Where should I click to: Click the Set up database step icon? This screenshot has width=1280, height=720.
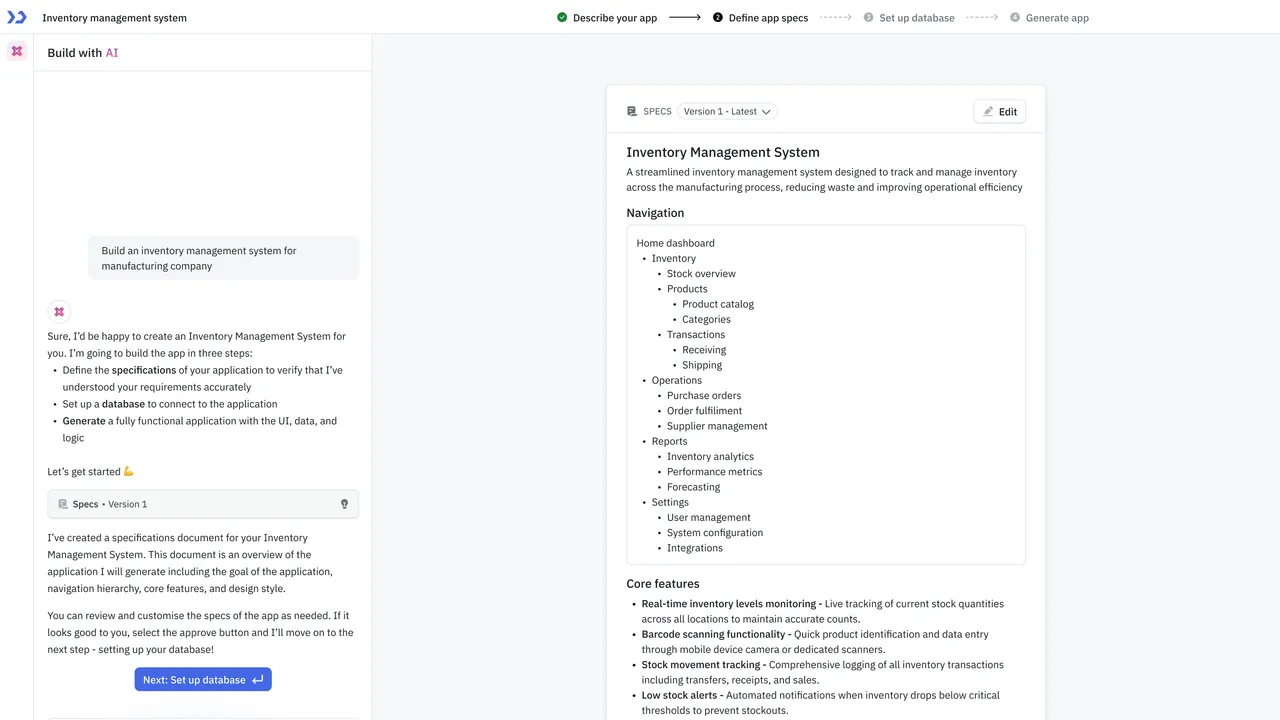(x=868, y=17)
